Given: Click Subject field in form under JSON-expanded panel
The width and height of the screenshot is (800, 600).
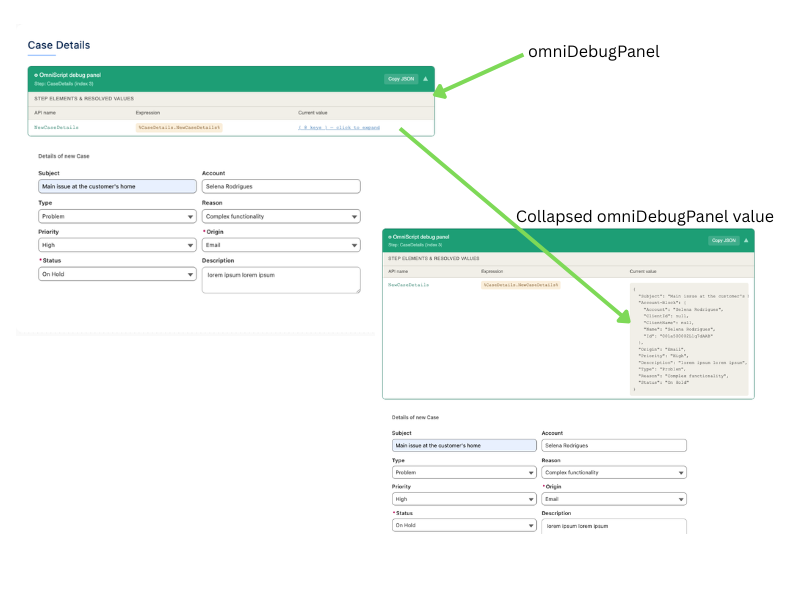Looking at the screenshot, I should (464, 446).
